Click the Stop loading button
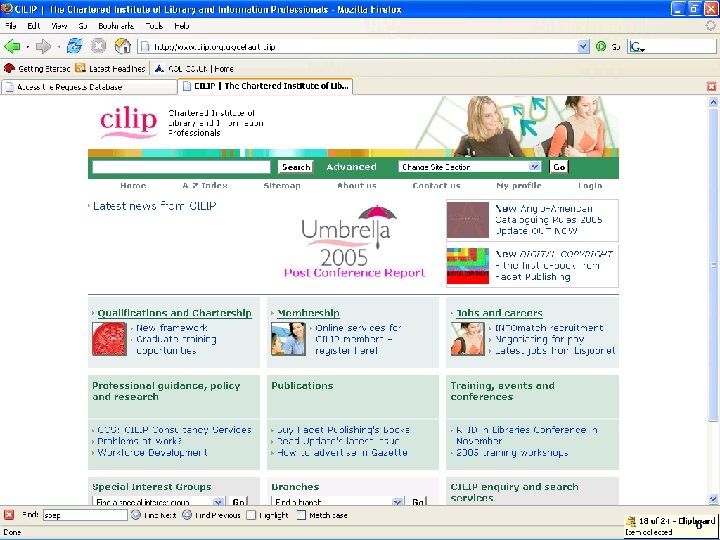Screen dimensions: 720x540 click(98, 46)
